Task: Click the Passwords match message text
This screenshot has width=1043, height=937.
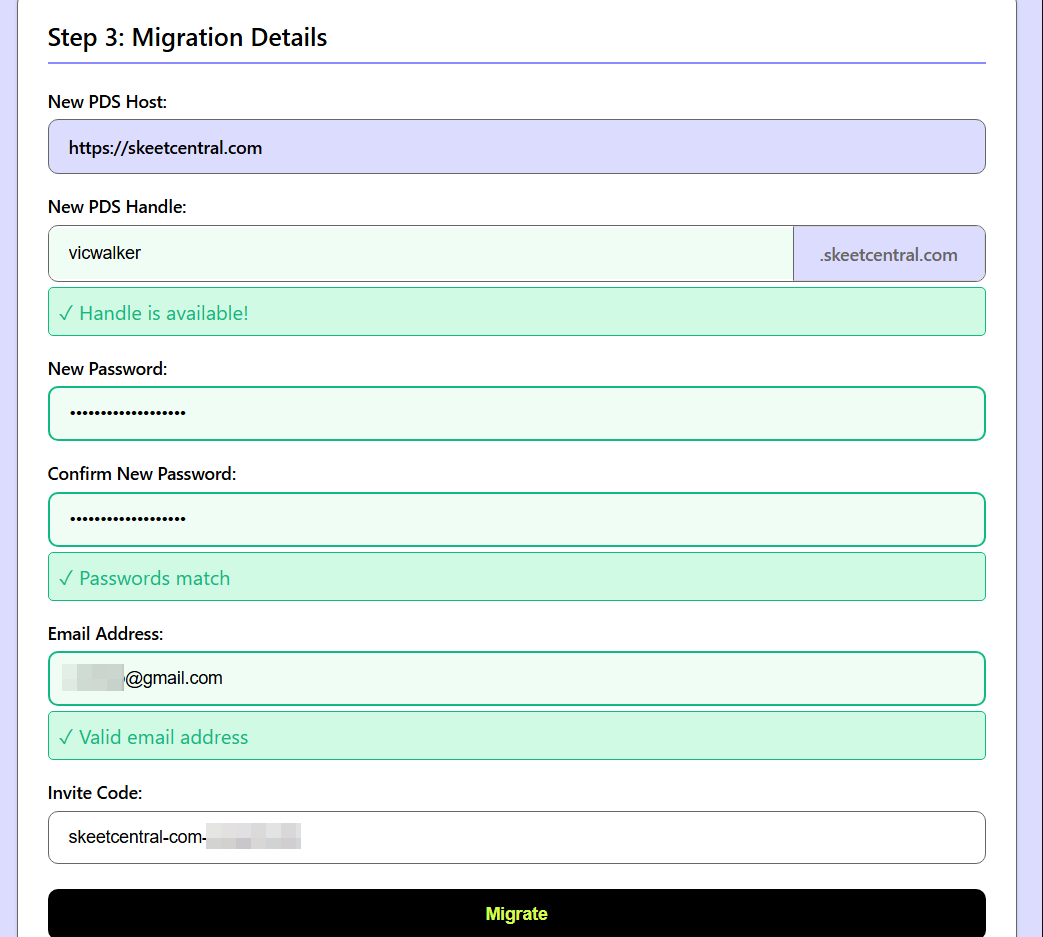Action: 155,578
